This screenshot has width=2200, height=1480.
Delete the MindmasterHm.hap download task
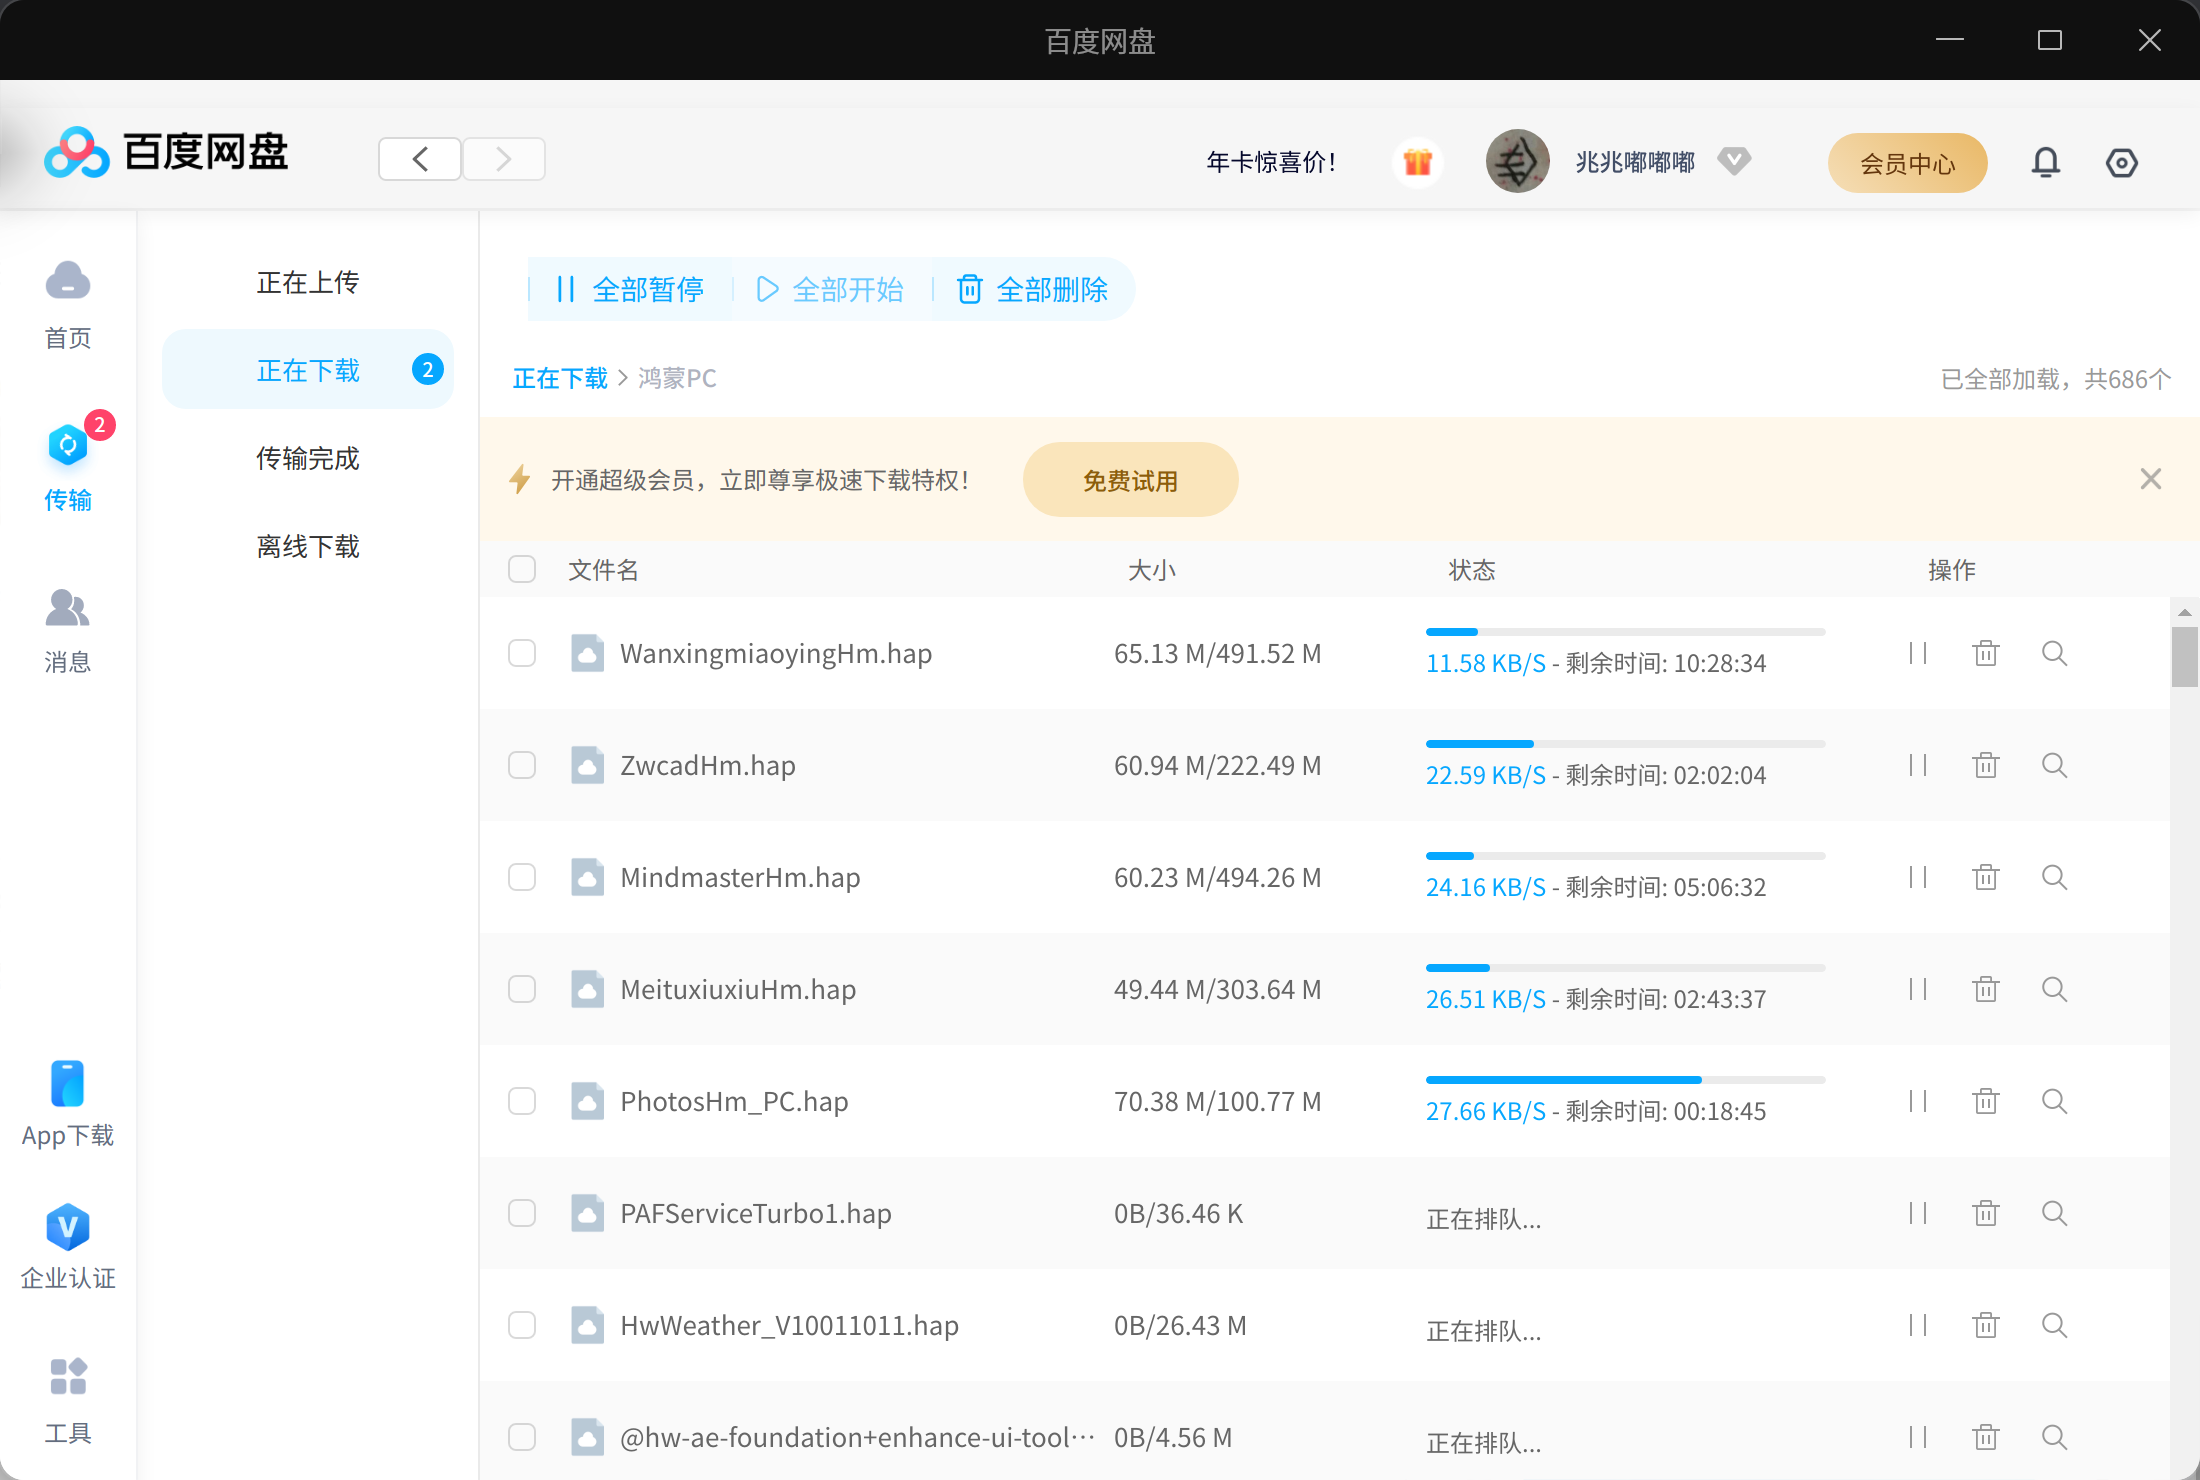[x=1985, y=878]
